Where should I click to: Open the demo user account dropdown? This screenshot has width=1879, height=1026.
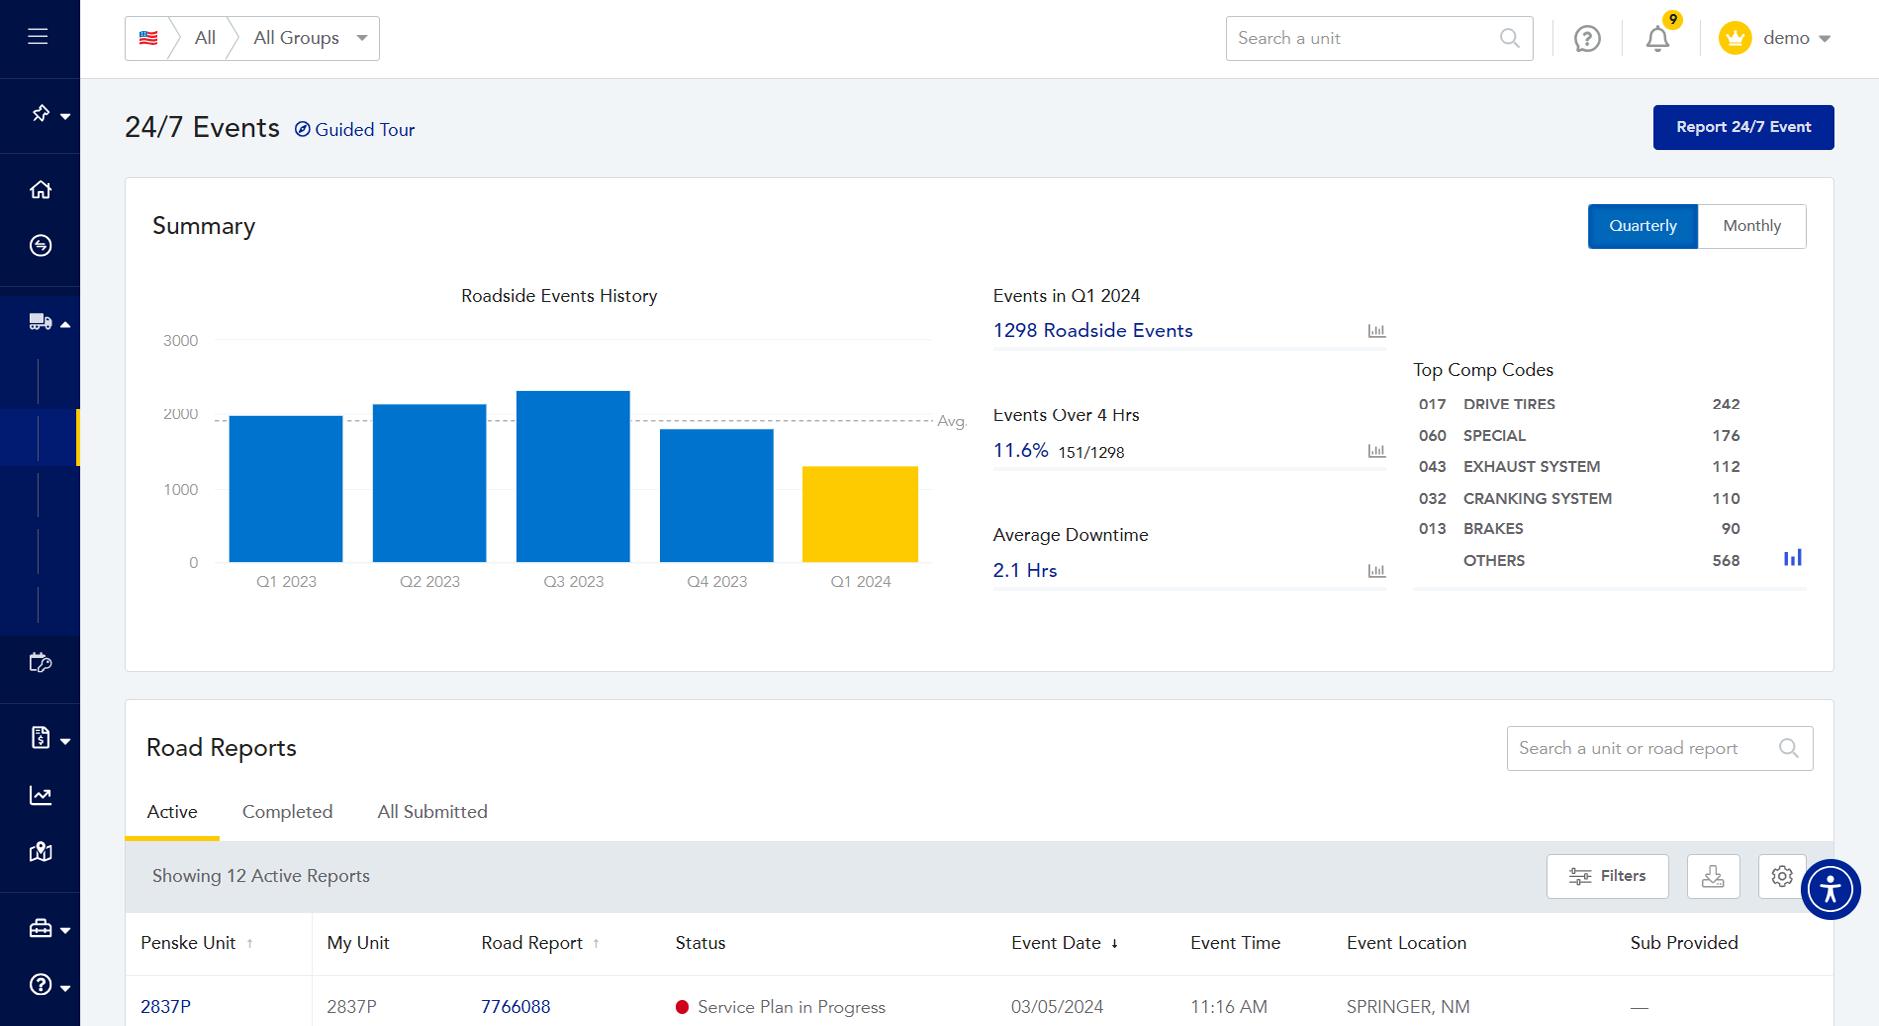(x=1775, y=38)
